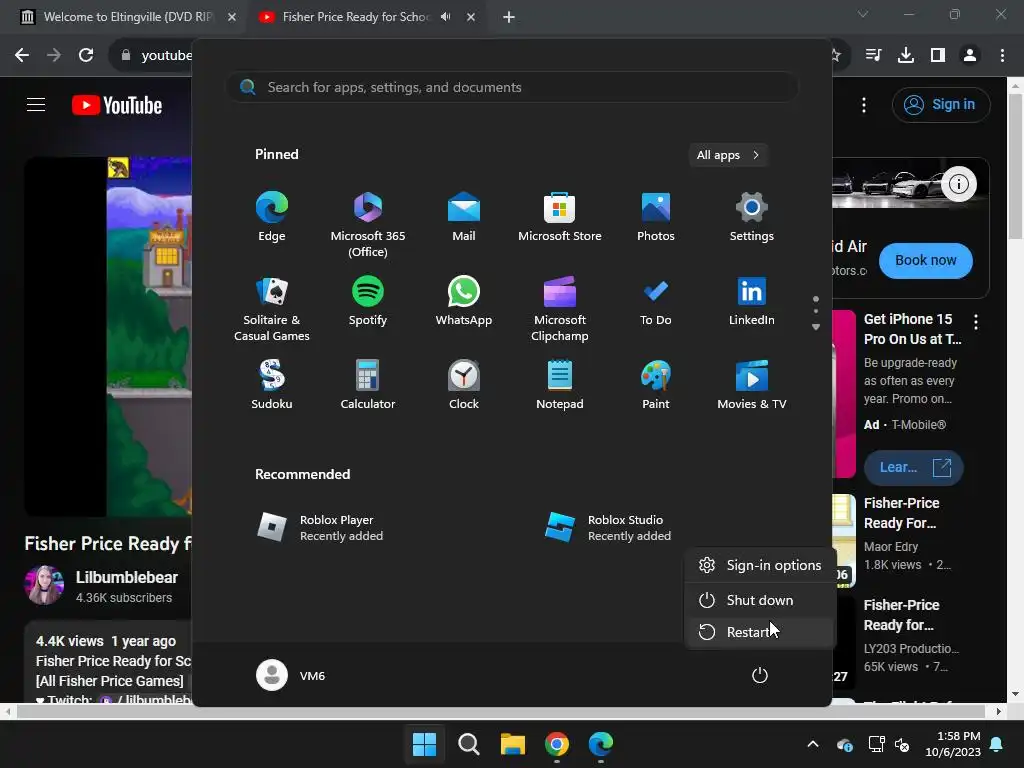Go to next page of pinned apps

[816, 327]
